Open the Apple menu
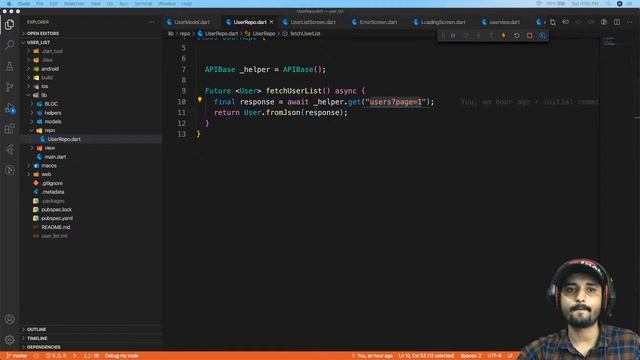Screen dimensions: 640x360 point(9,4)
